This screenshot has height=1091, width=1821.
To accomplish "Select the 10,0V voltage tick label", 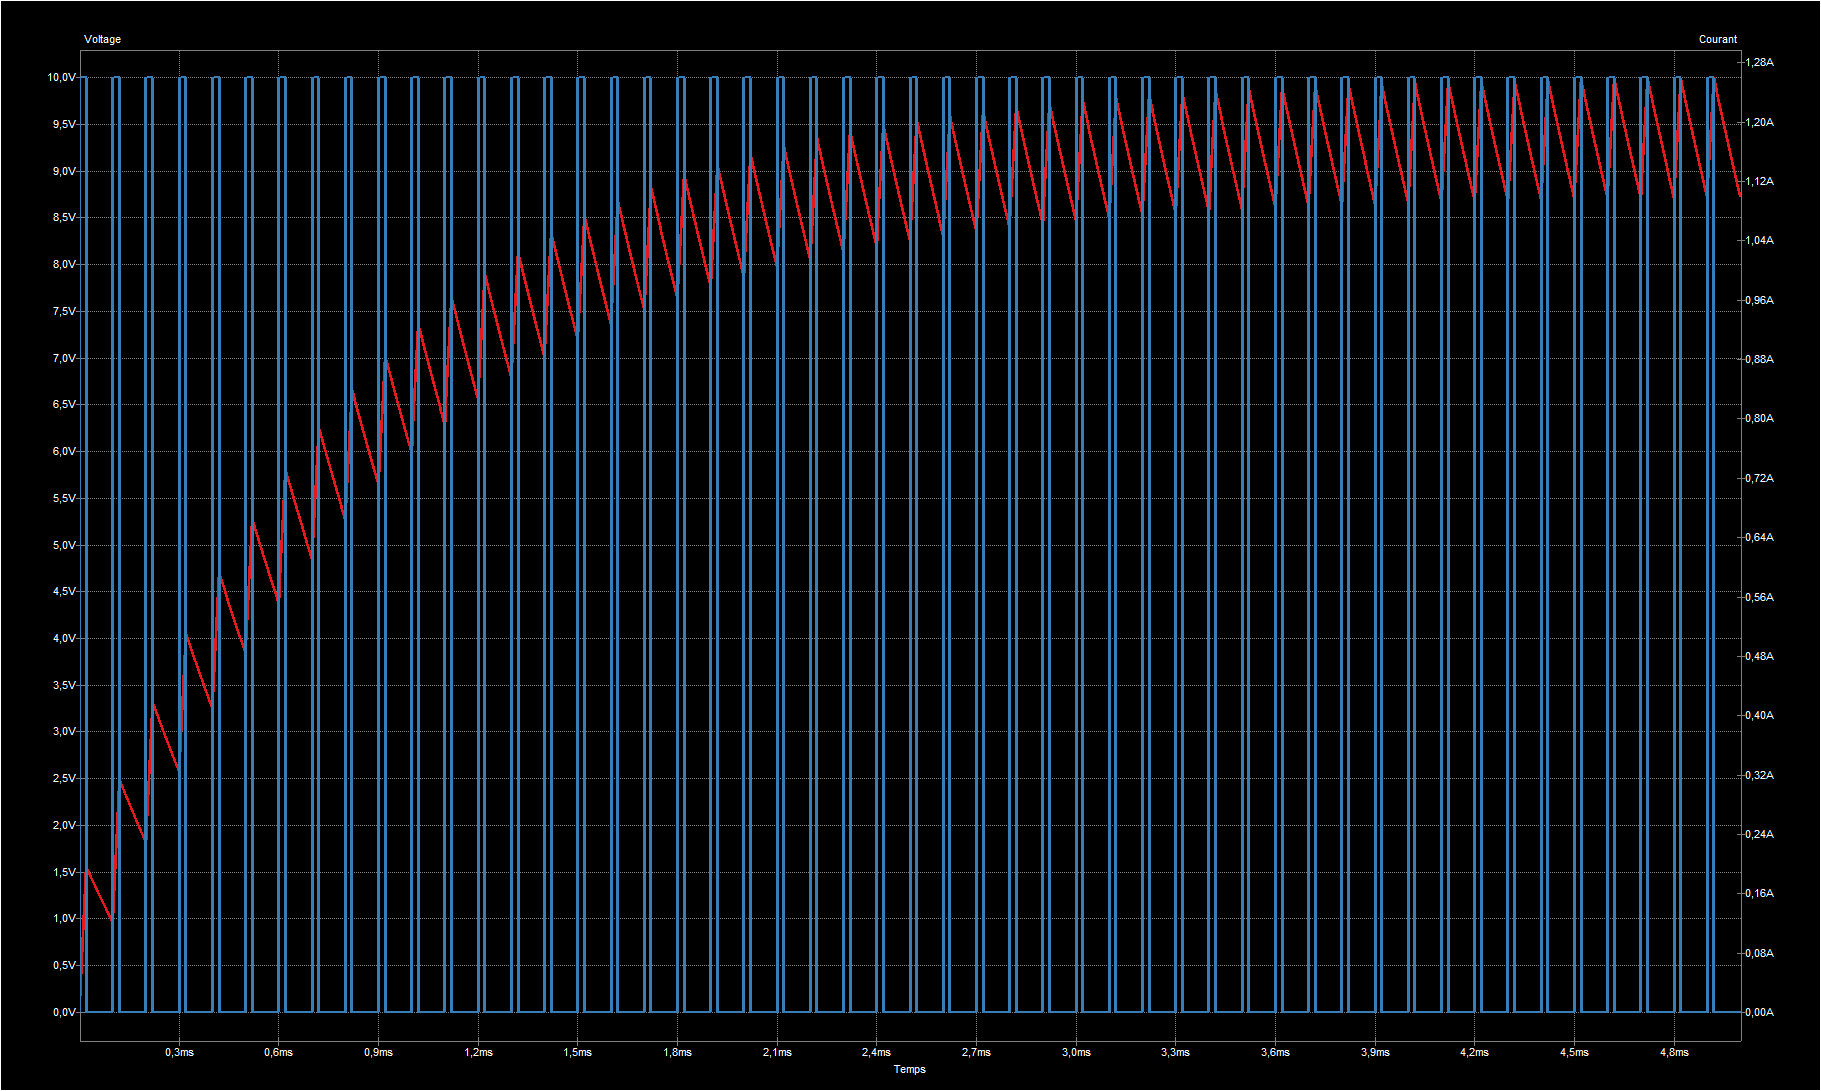I will (x=61, y=77).
